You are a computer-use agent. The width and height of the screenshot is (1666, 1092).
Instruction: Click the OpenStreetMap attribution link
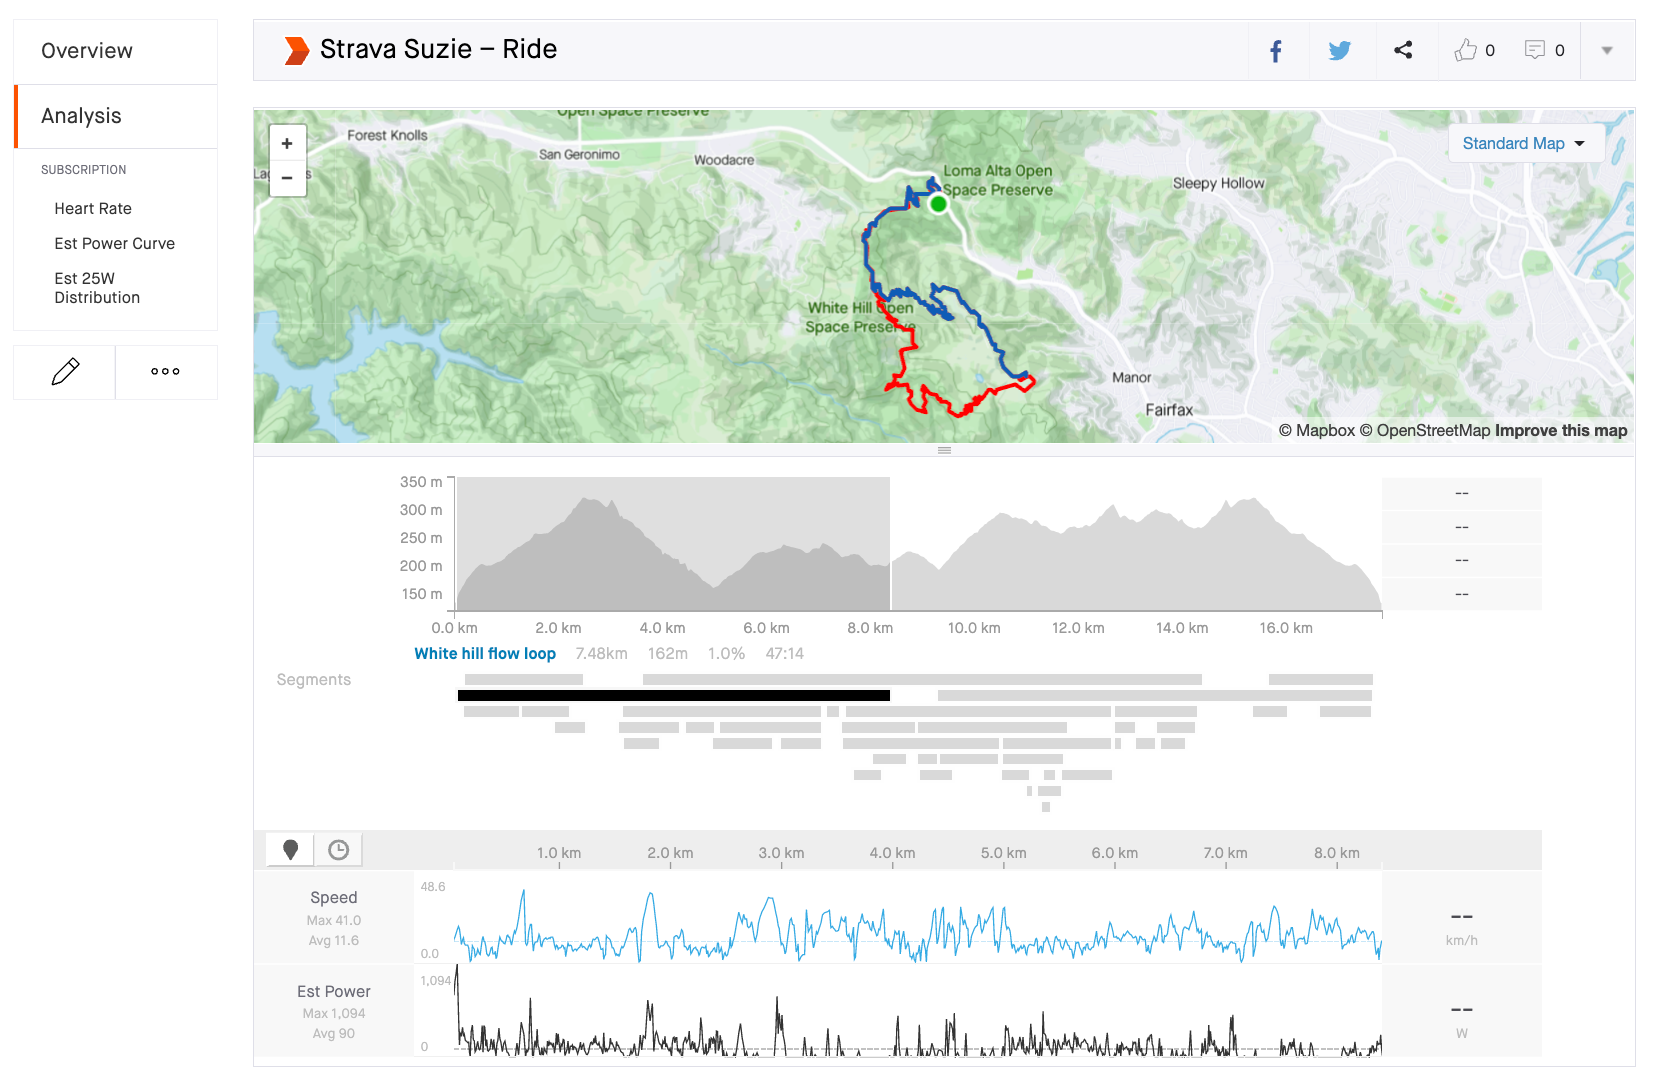(1424, 431)
